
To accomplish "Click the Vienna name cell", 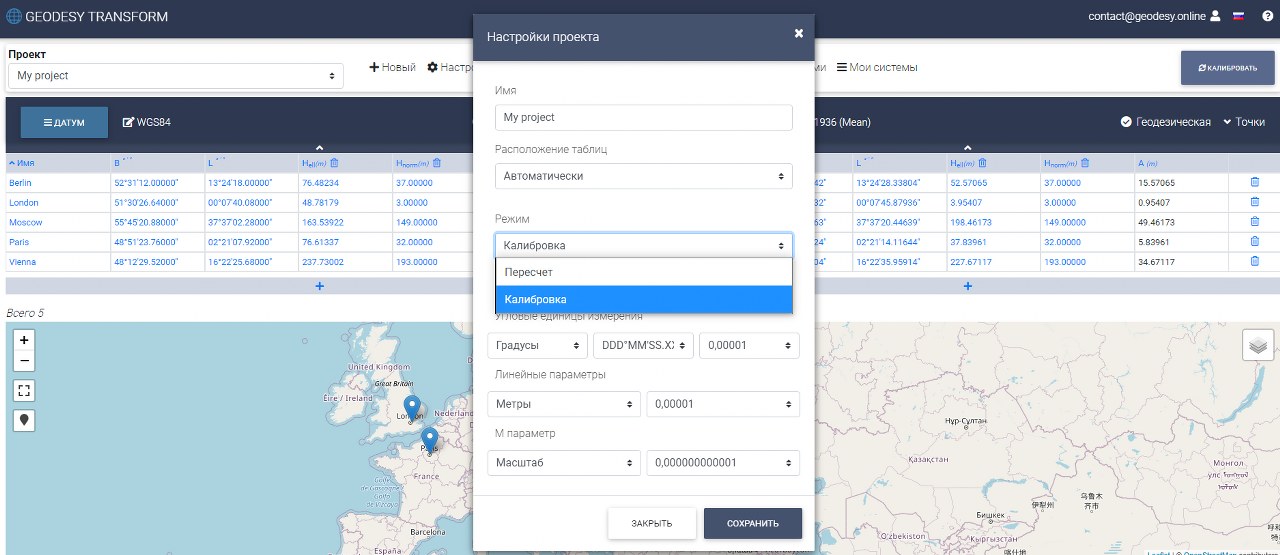I will coord(58,261).
